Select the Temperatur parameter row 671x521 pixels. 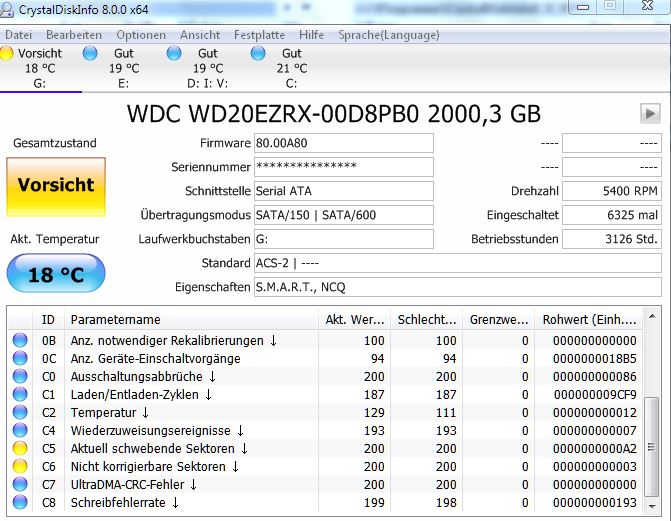[x=325, y=412]
